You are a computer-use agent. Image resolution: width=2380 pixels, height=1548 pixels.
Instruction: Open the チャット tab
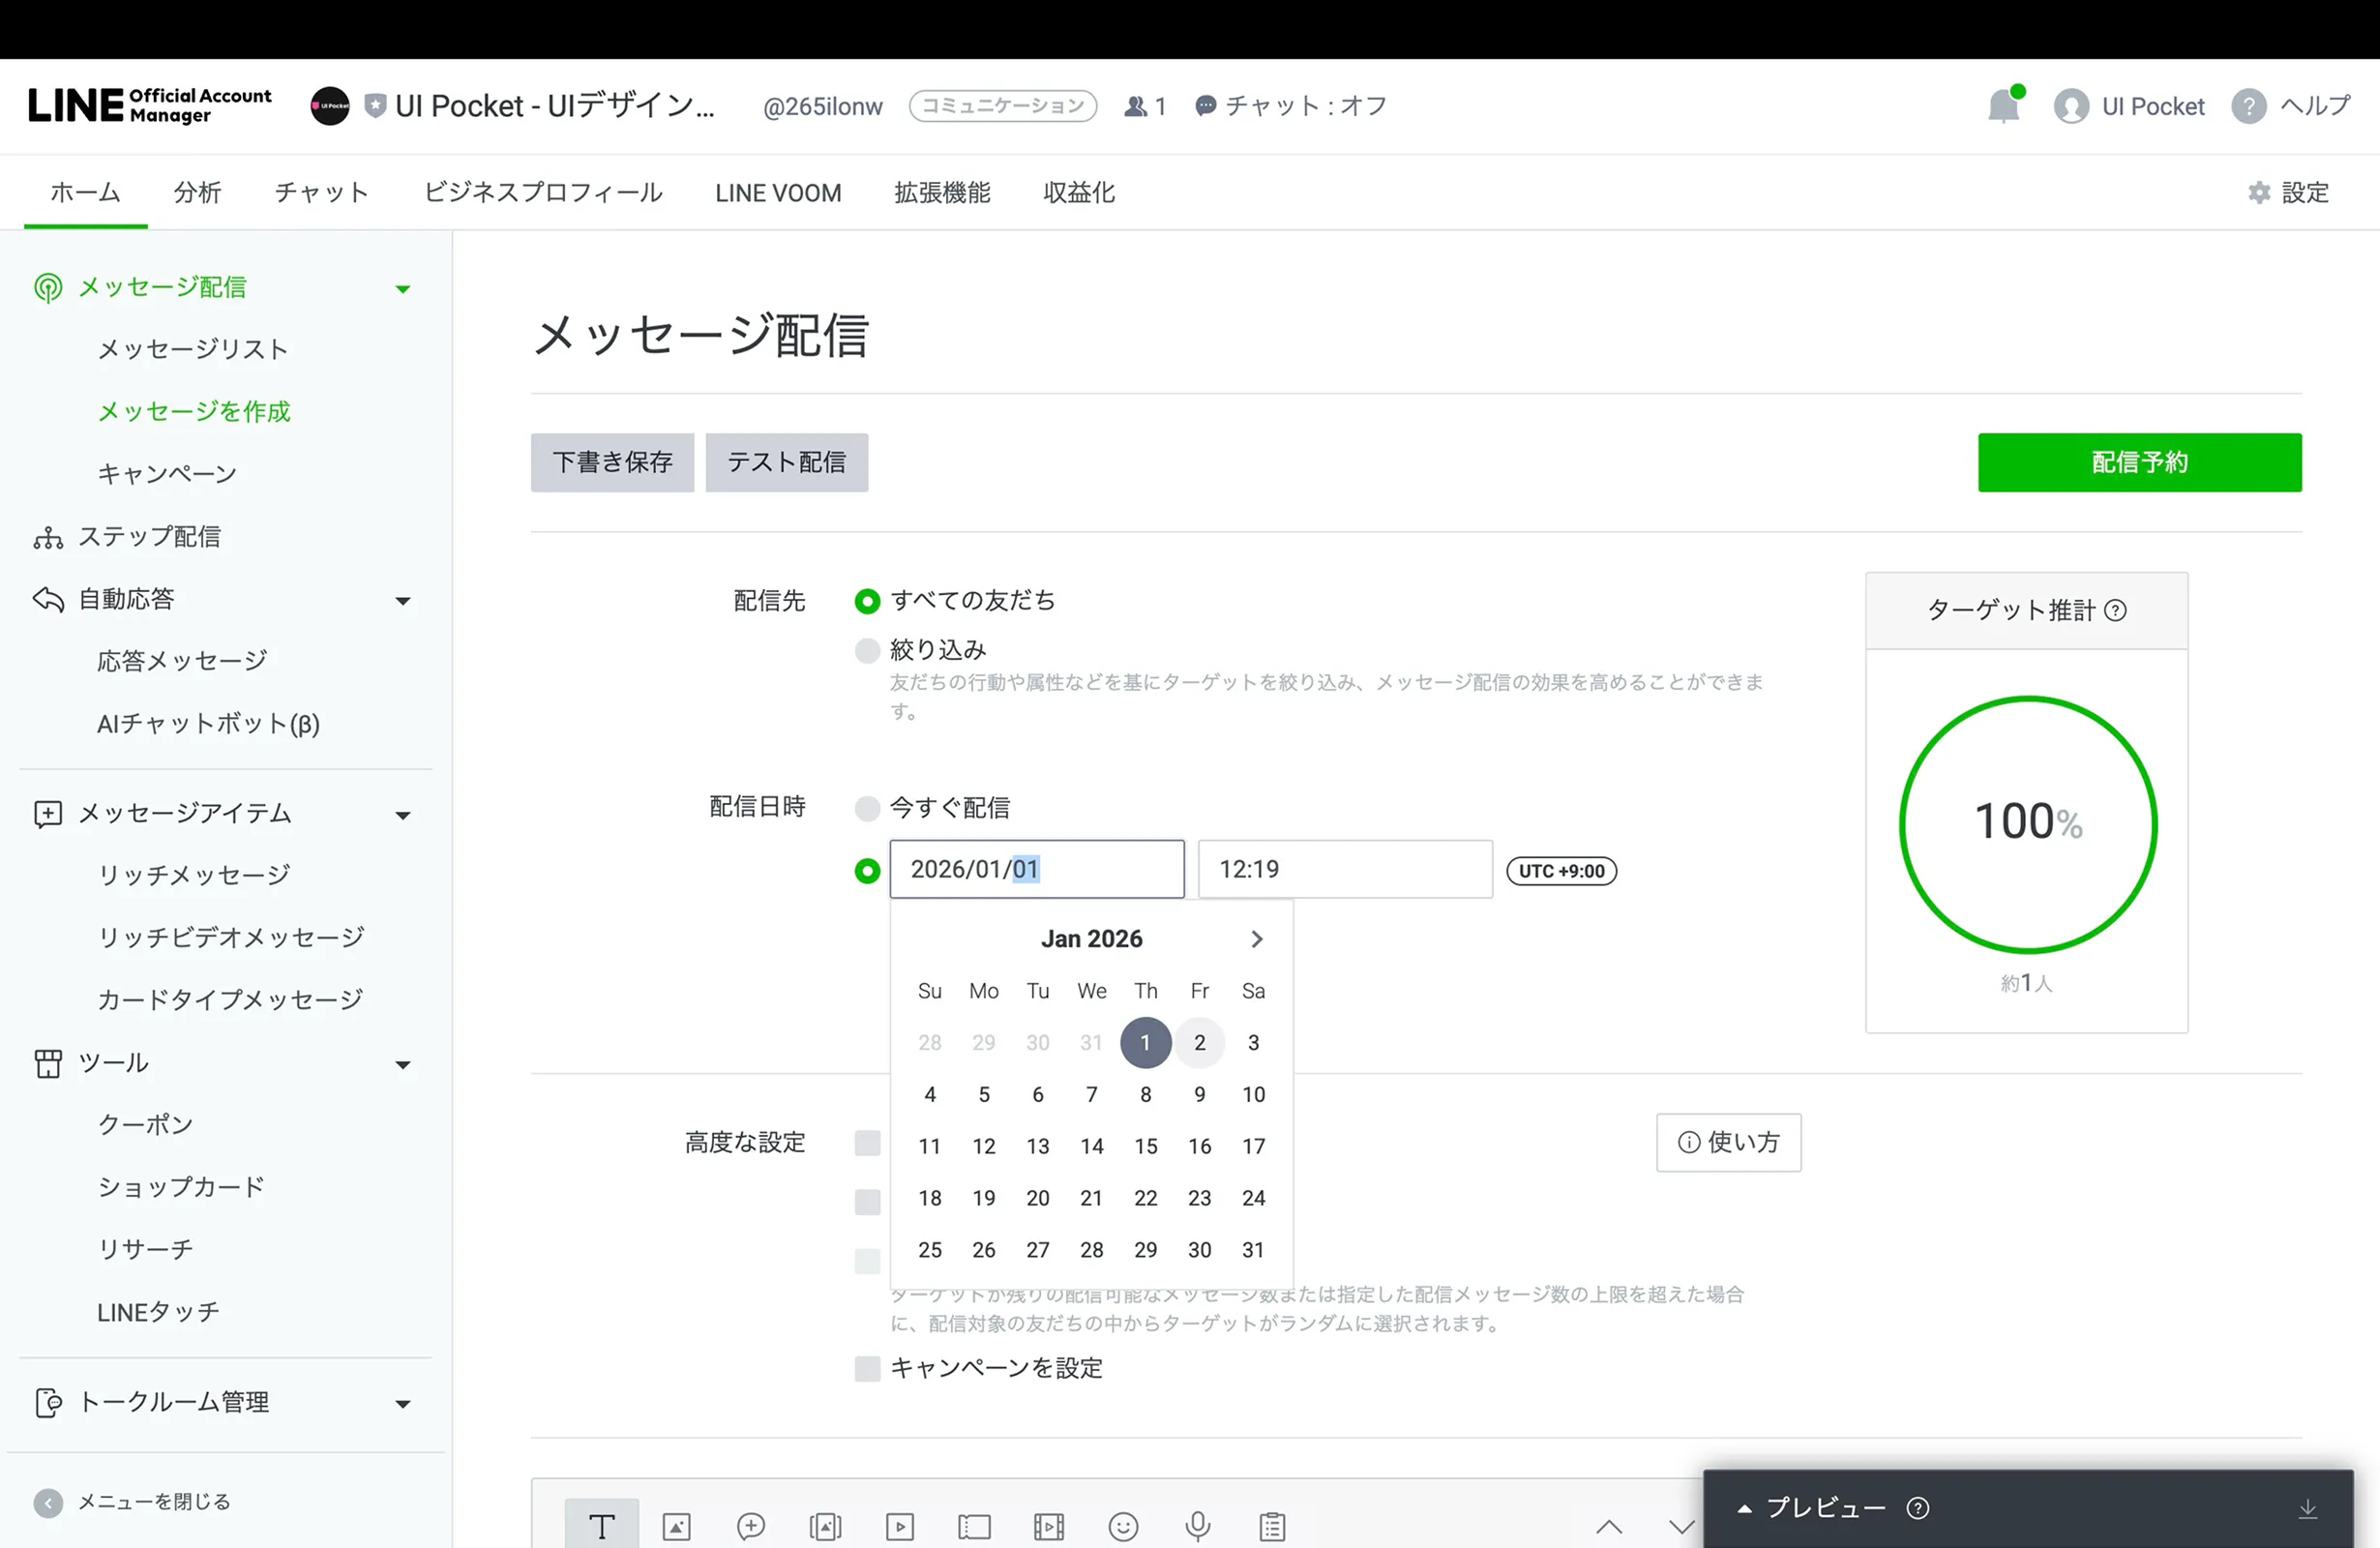pyautogui.click(x=322, y=192)
